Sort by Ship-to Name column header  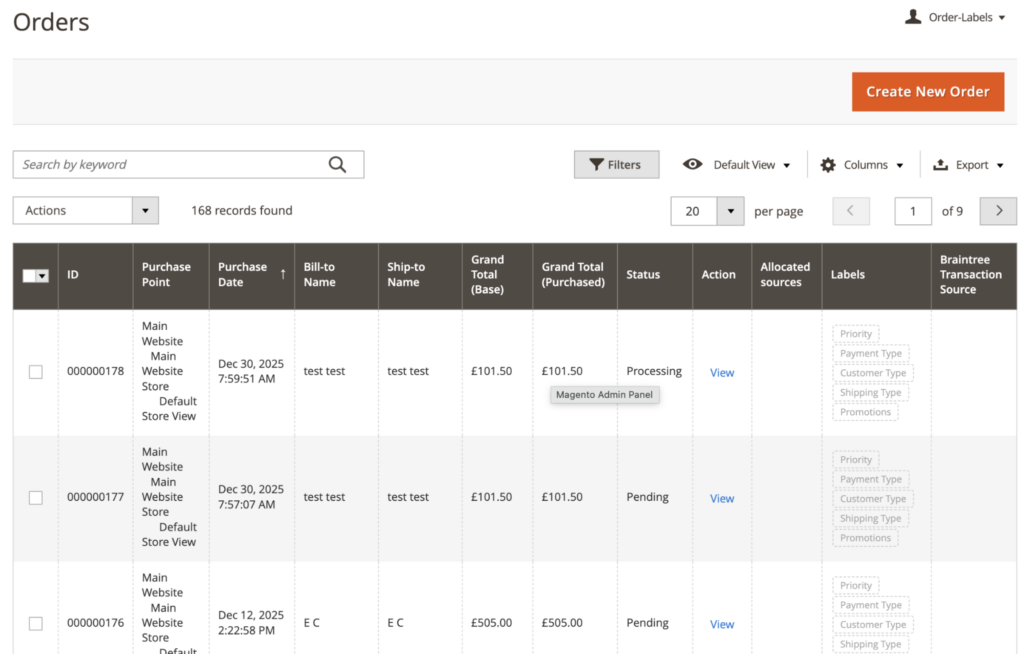[x=420, y=275]
